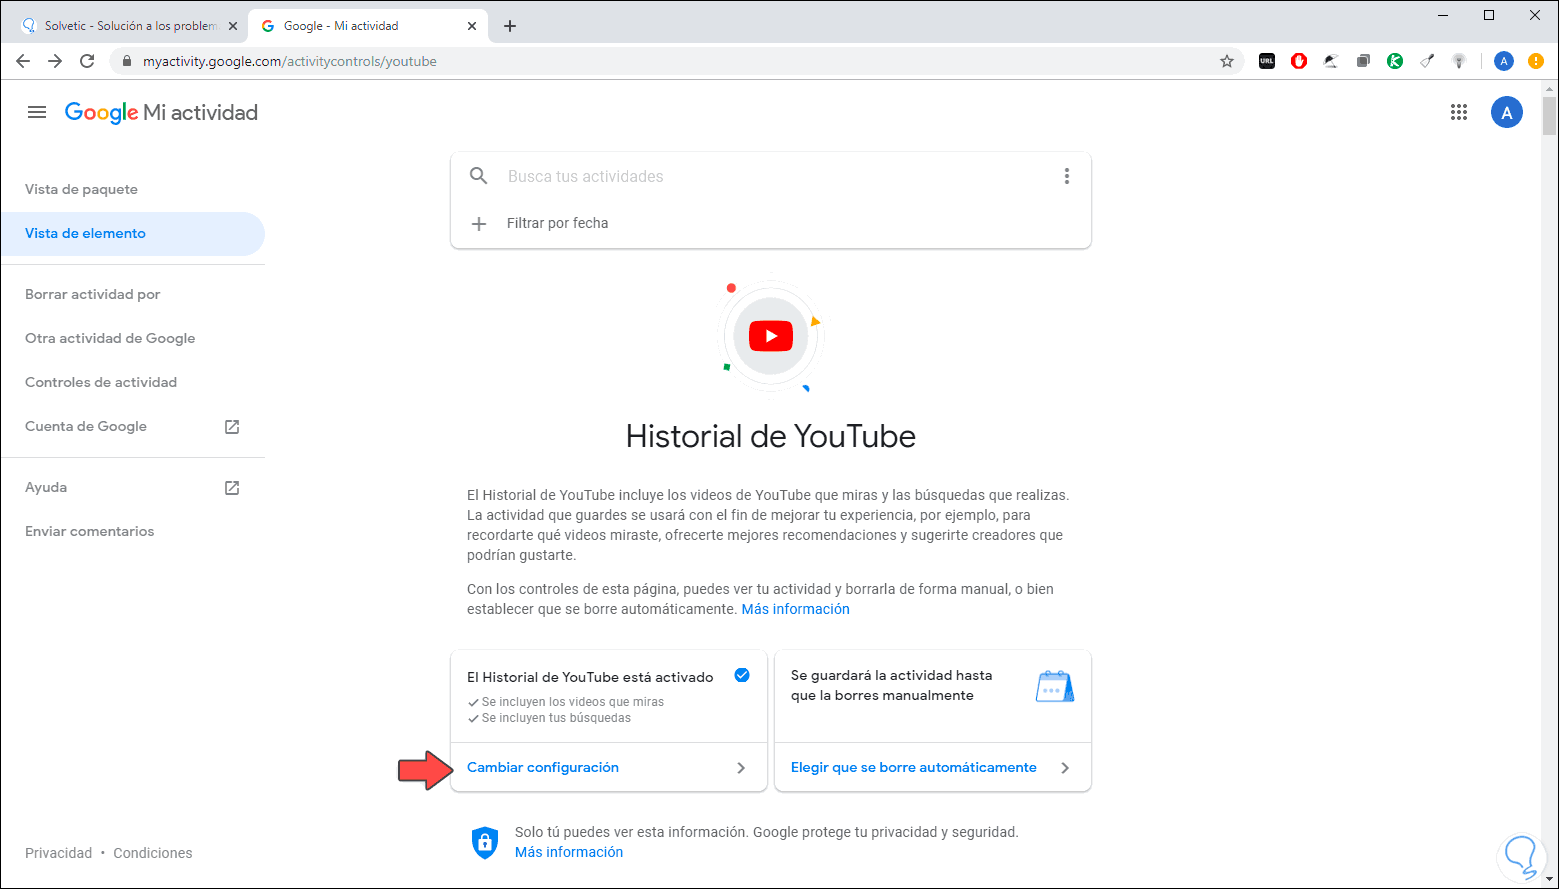Image resolution: width=1559 pixels, height=889 pixels.
Task: Open Cuenta de Google from sidebar
Action: [x=86, y=426]
